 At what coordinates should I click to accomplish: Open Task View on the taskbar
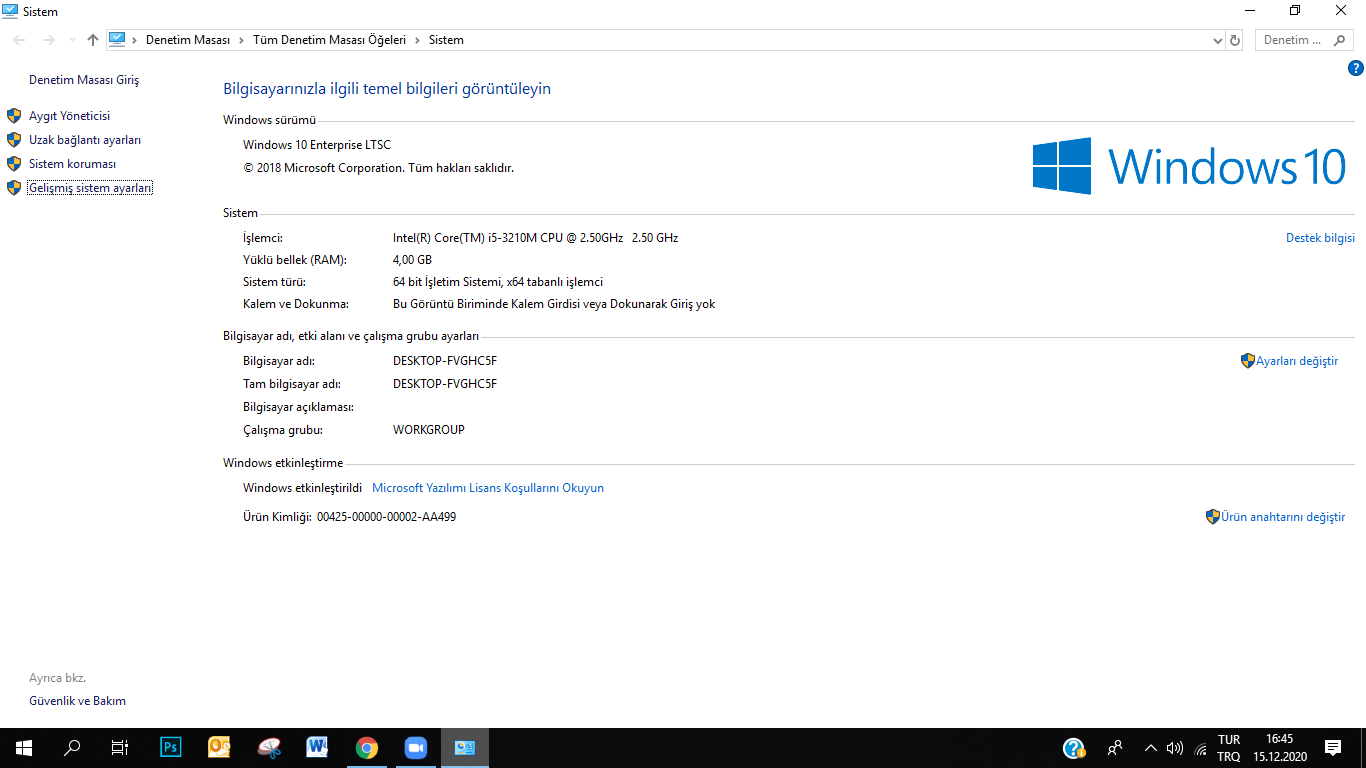coord(120,747)
